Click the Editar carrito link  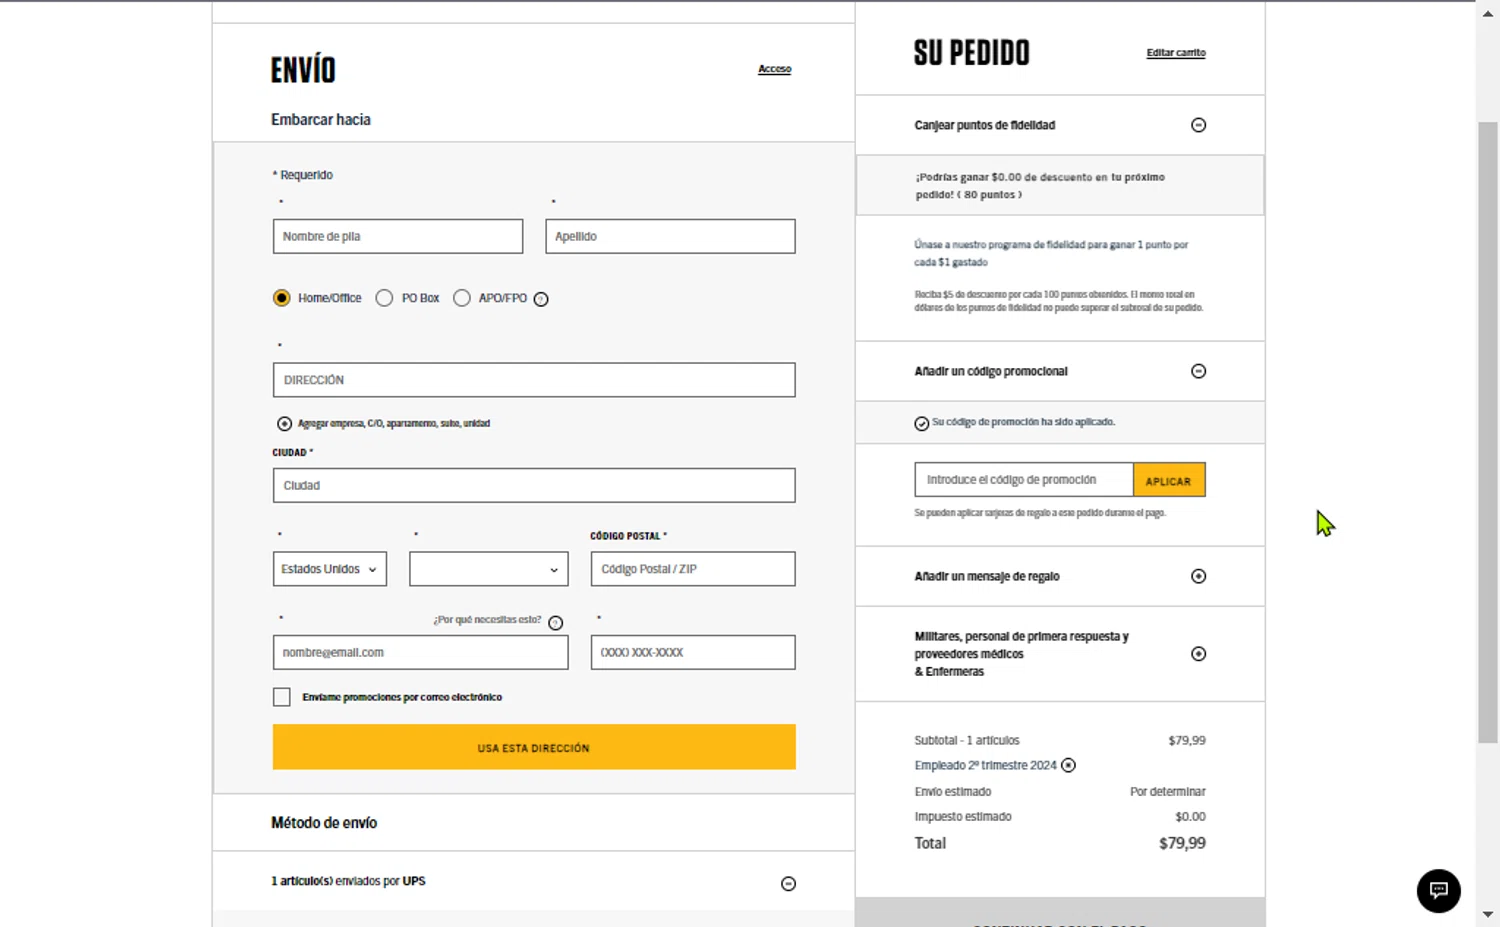point(1176,53)
